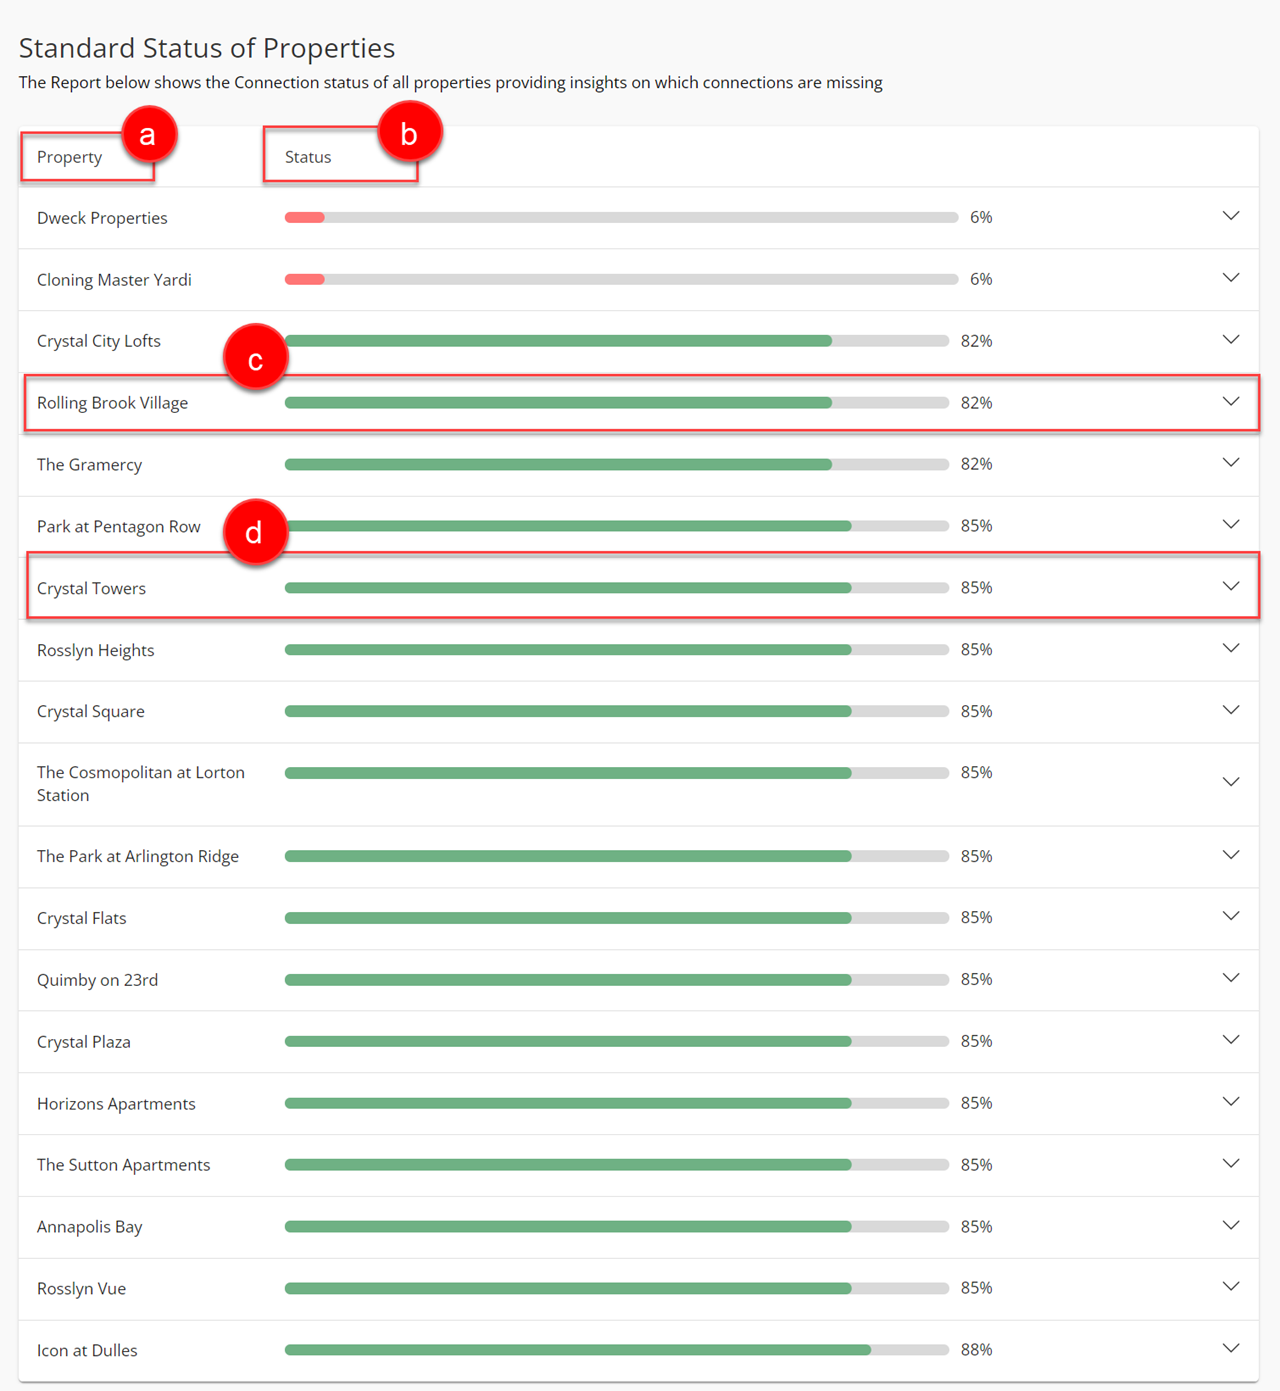1280x1391 pixels.
Task: Click the Status column header
Action: coord(308,157)
